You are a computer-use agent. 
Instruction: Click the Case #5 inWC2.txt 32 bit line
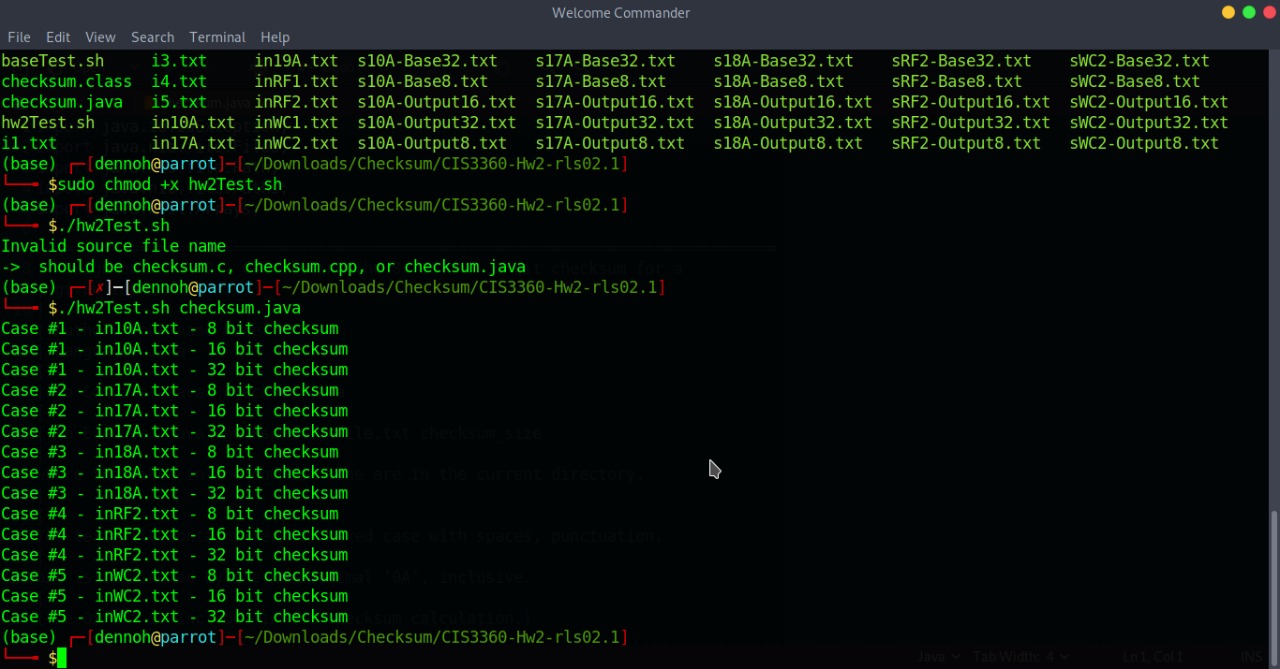tap(174, 617)
